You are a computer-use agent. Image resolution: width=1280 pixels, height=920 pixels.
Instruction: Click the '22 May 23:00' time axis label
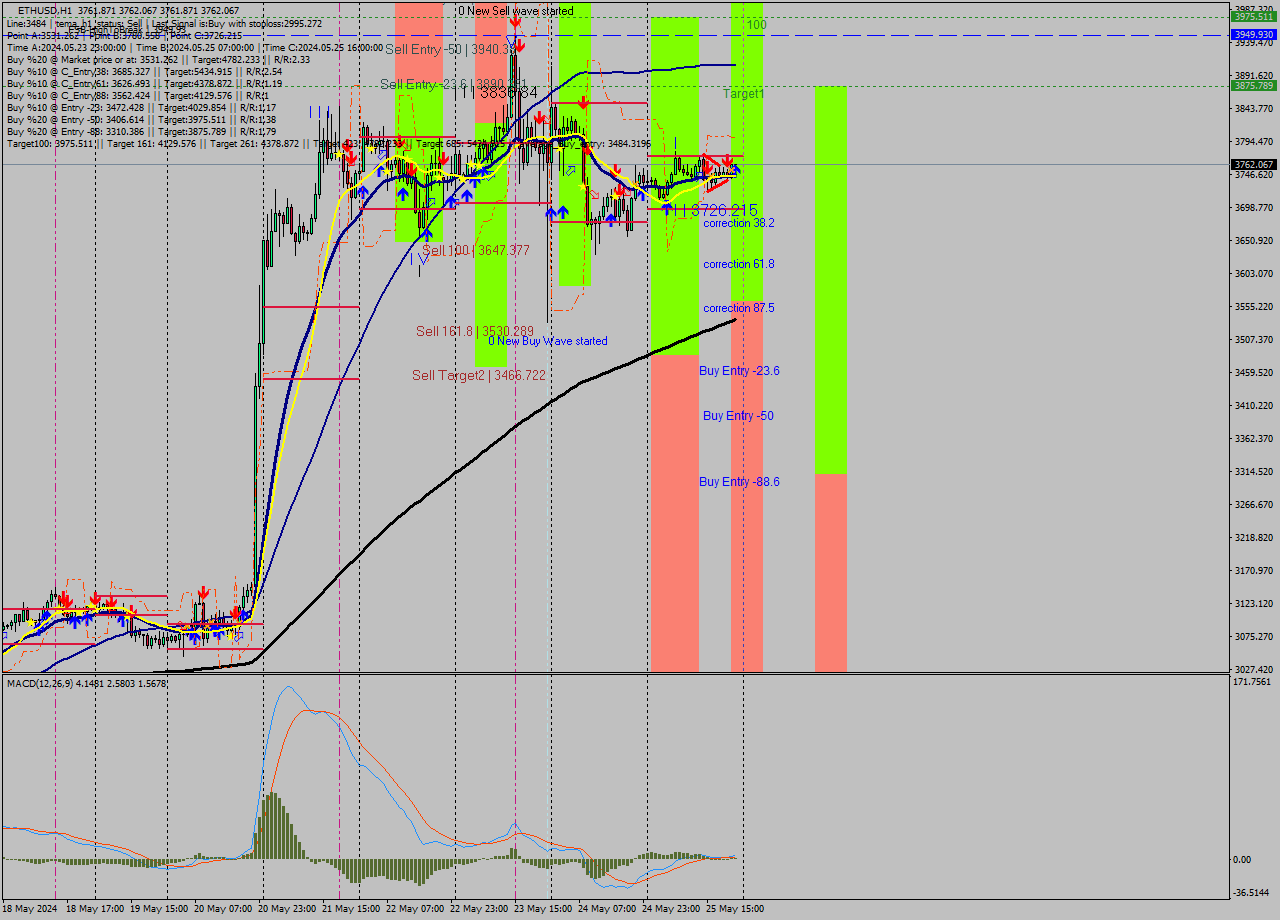tap(480, 909)
